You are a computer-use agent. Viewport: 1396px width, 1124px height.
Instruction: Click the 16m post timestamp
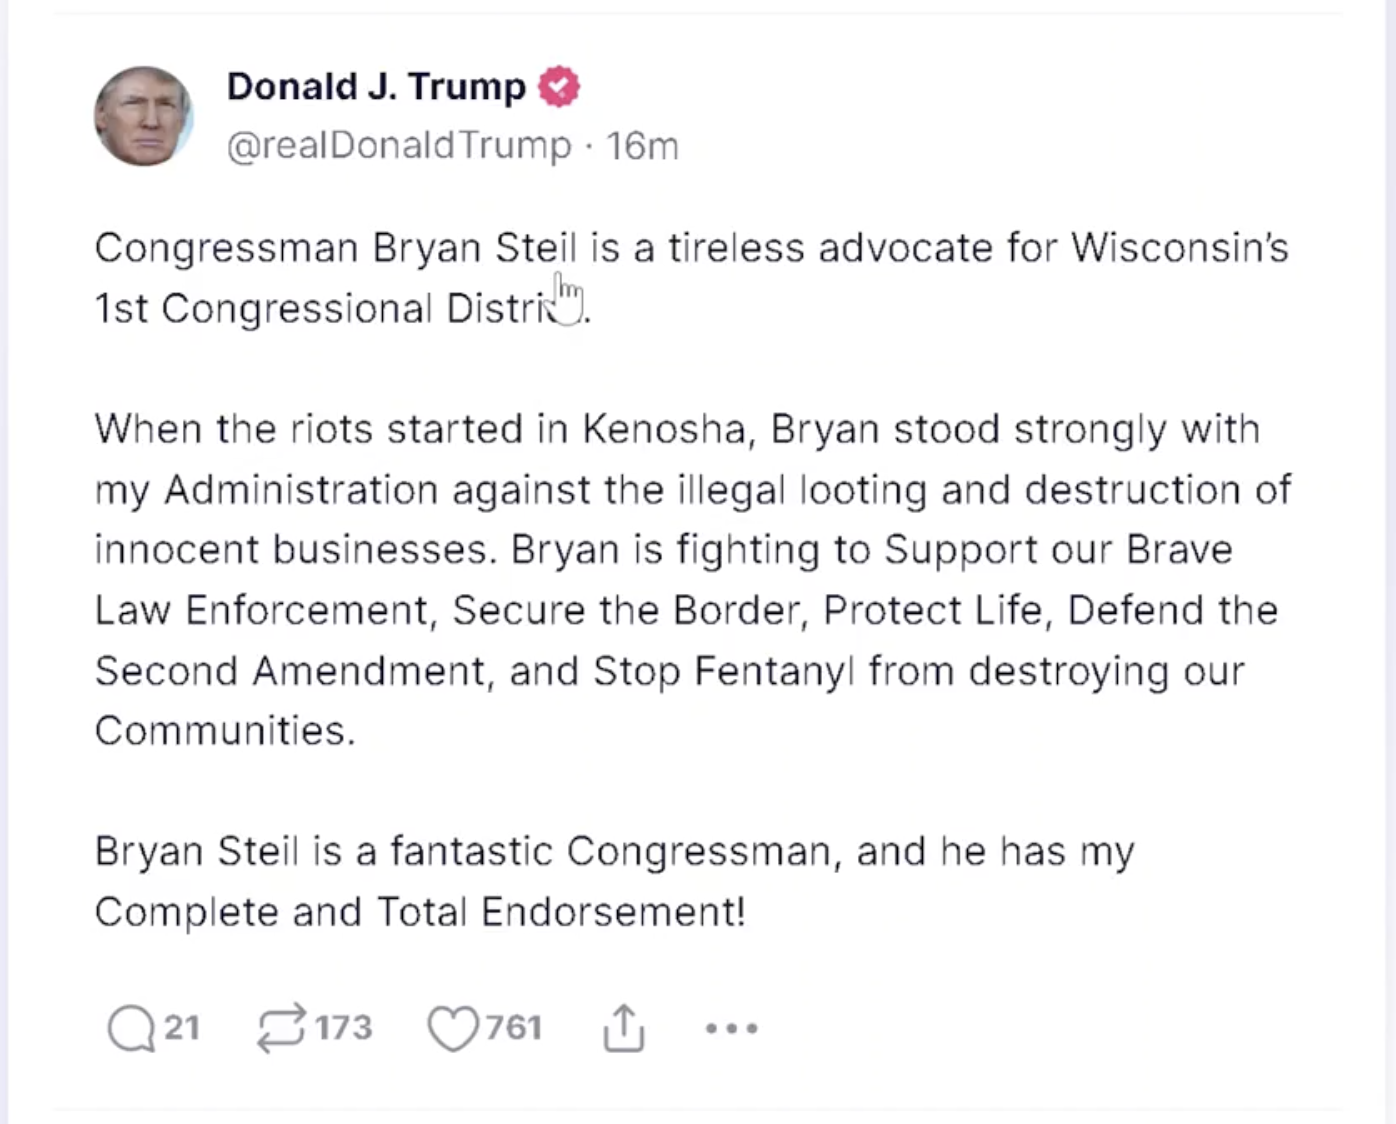pos(642,146)
